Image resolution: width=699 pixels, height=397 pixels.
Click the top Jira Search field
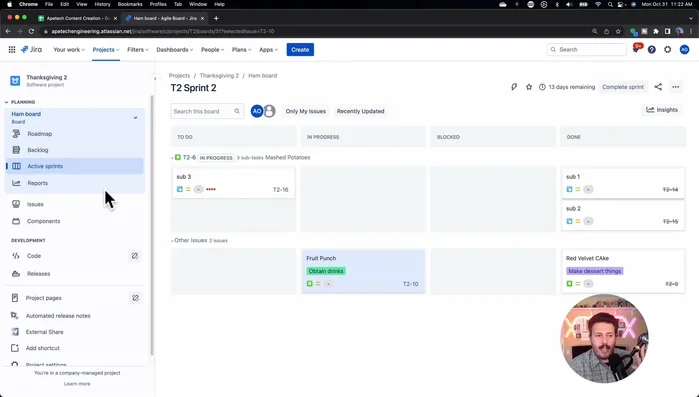587,49
